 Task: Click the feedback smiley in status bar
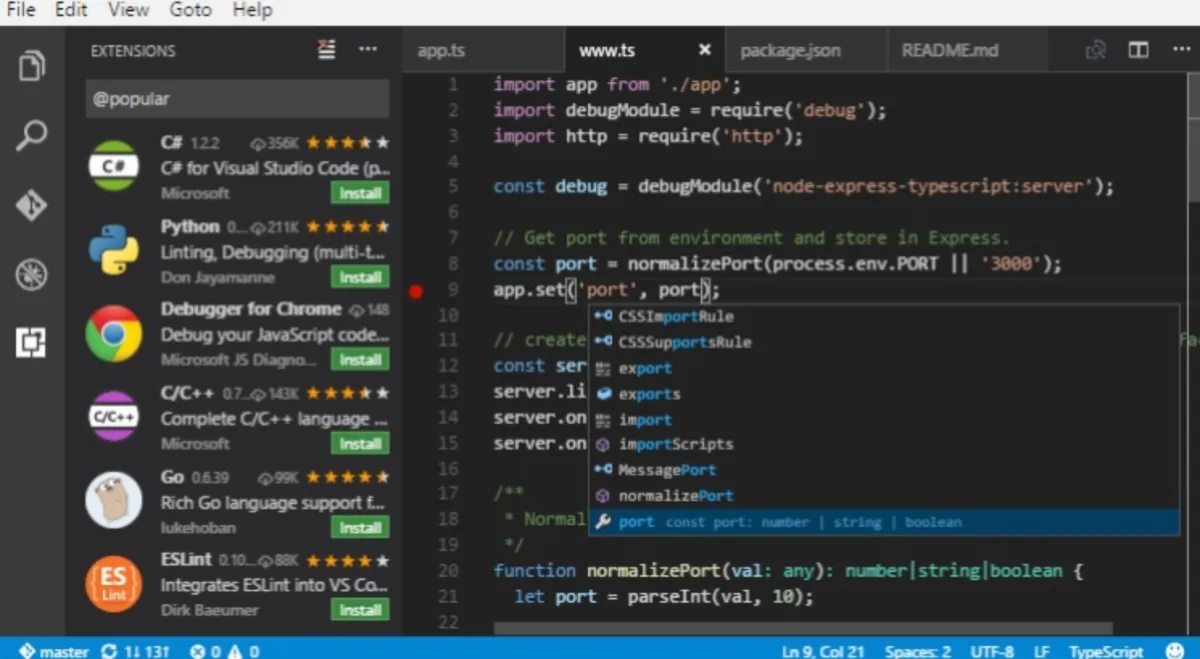point(1174,651)
